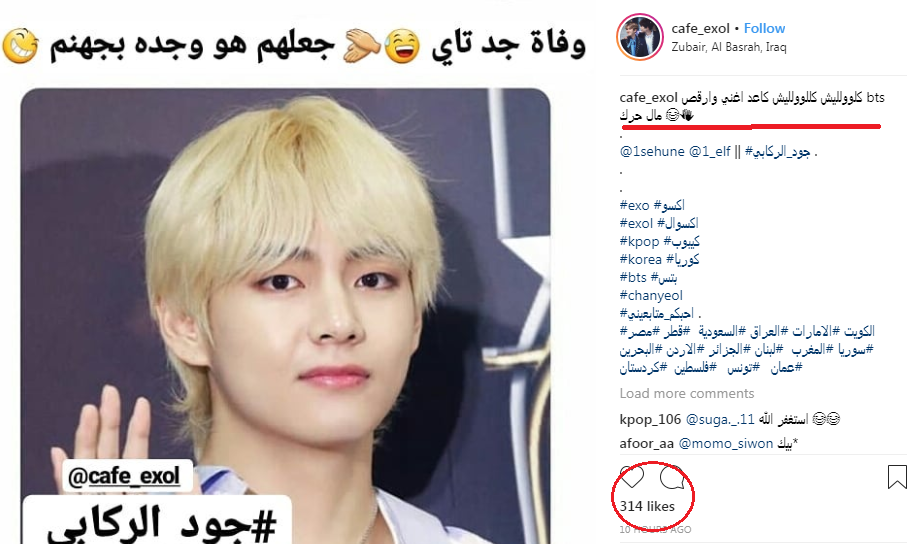Click the posted photo of the blond person
This screenshot has height=544, width=912.
coord(286,316)
